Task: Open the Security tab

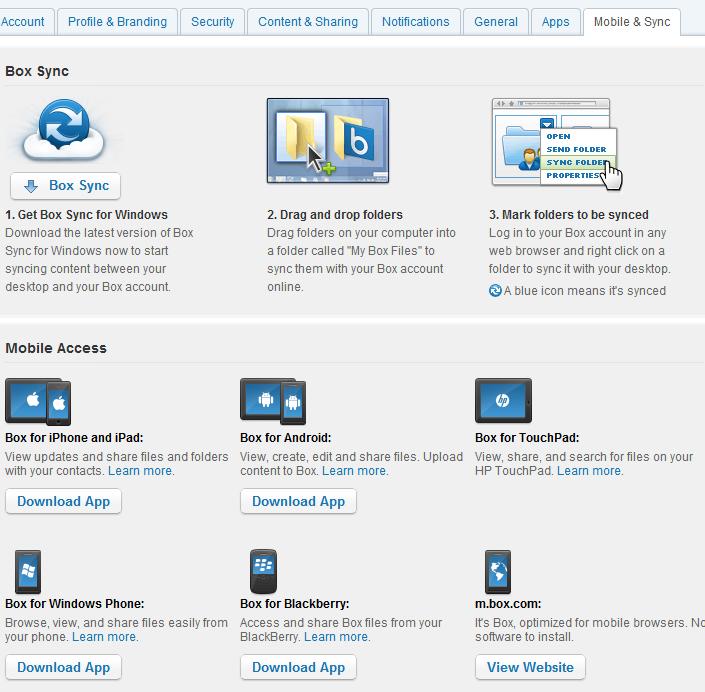Action: [x=212, y=22]
